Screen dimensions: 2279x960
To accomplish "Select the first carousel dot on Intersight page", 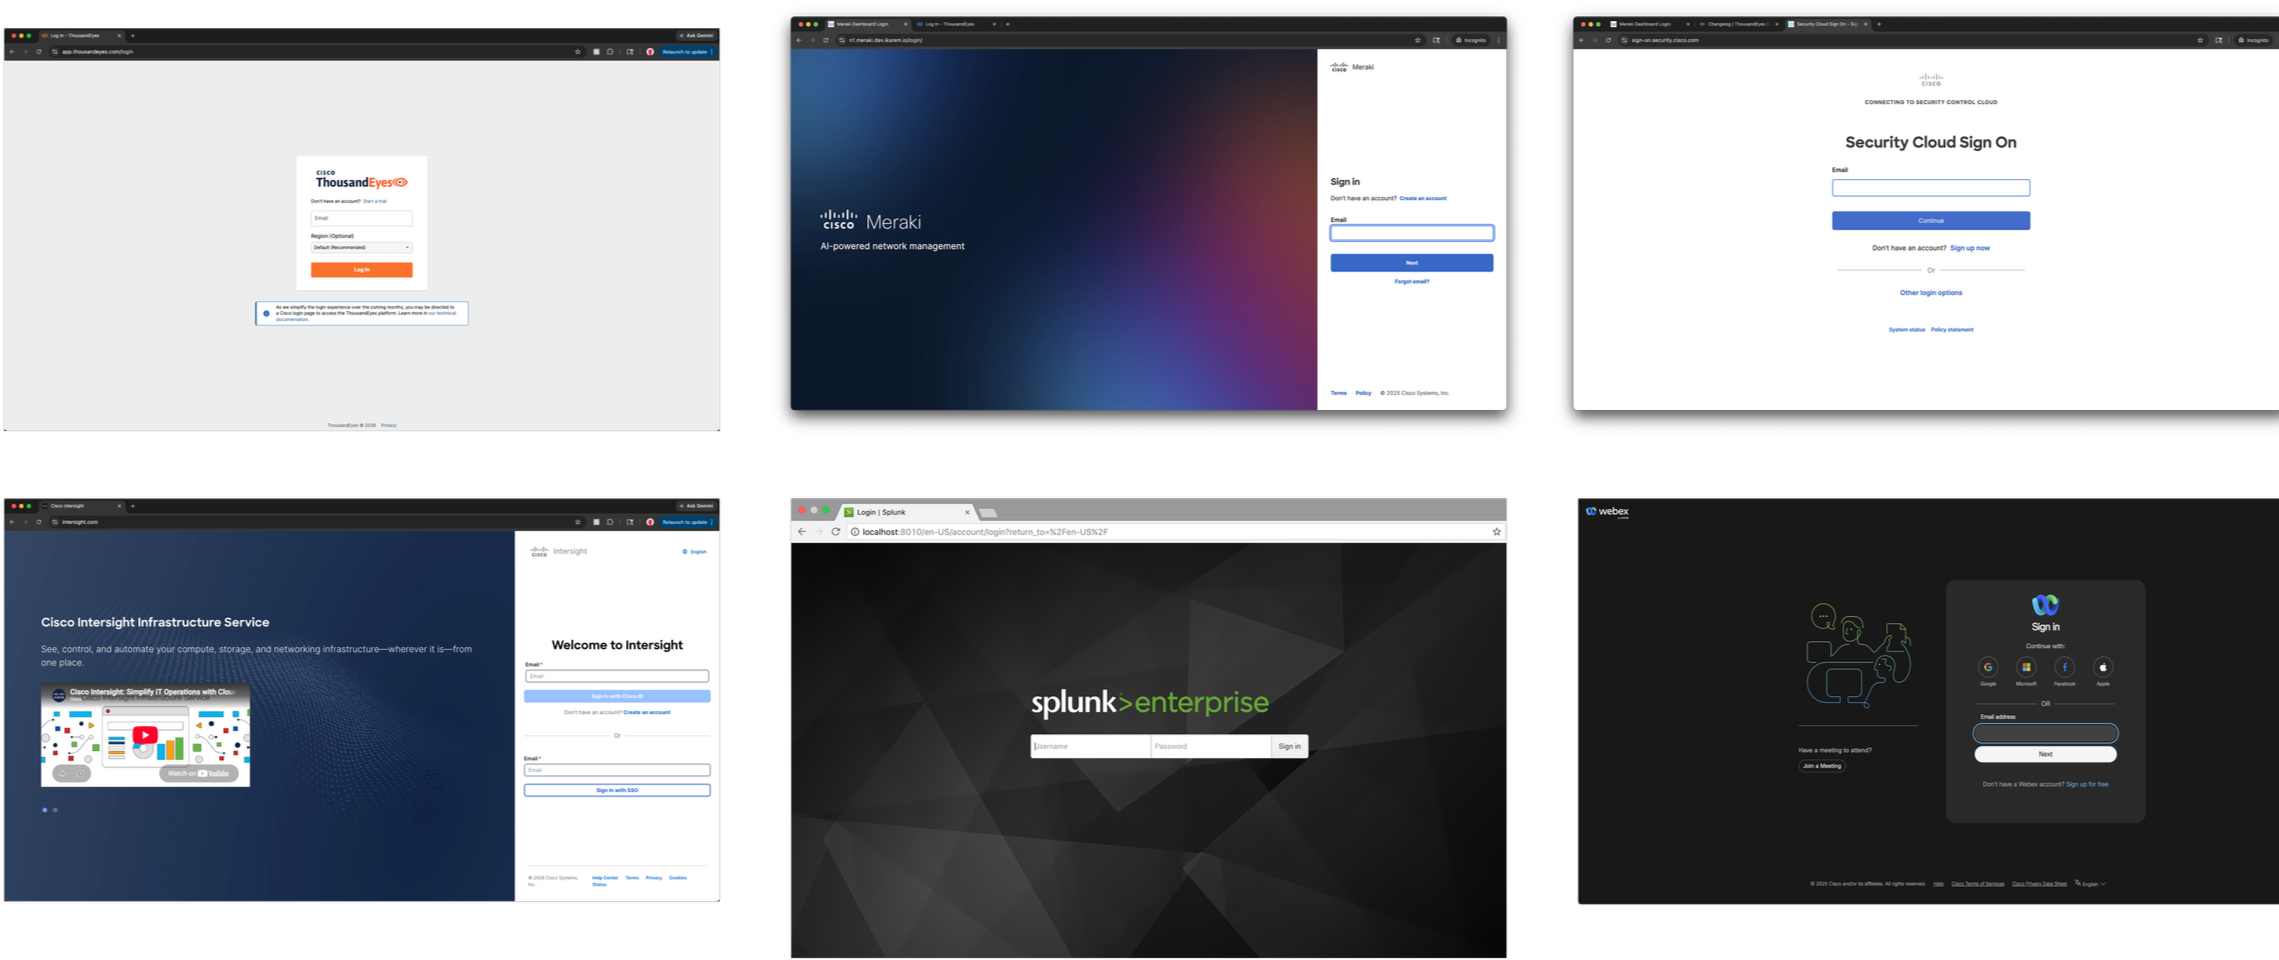I will [45, 810].
